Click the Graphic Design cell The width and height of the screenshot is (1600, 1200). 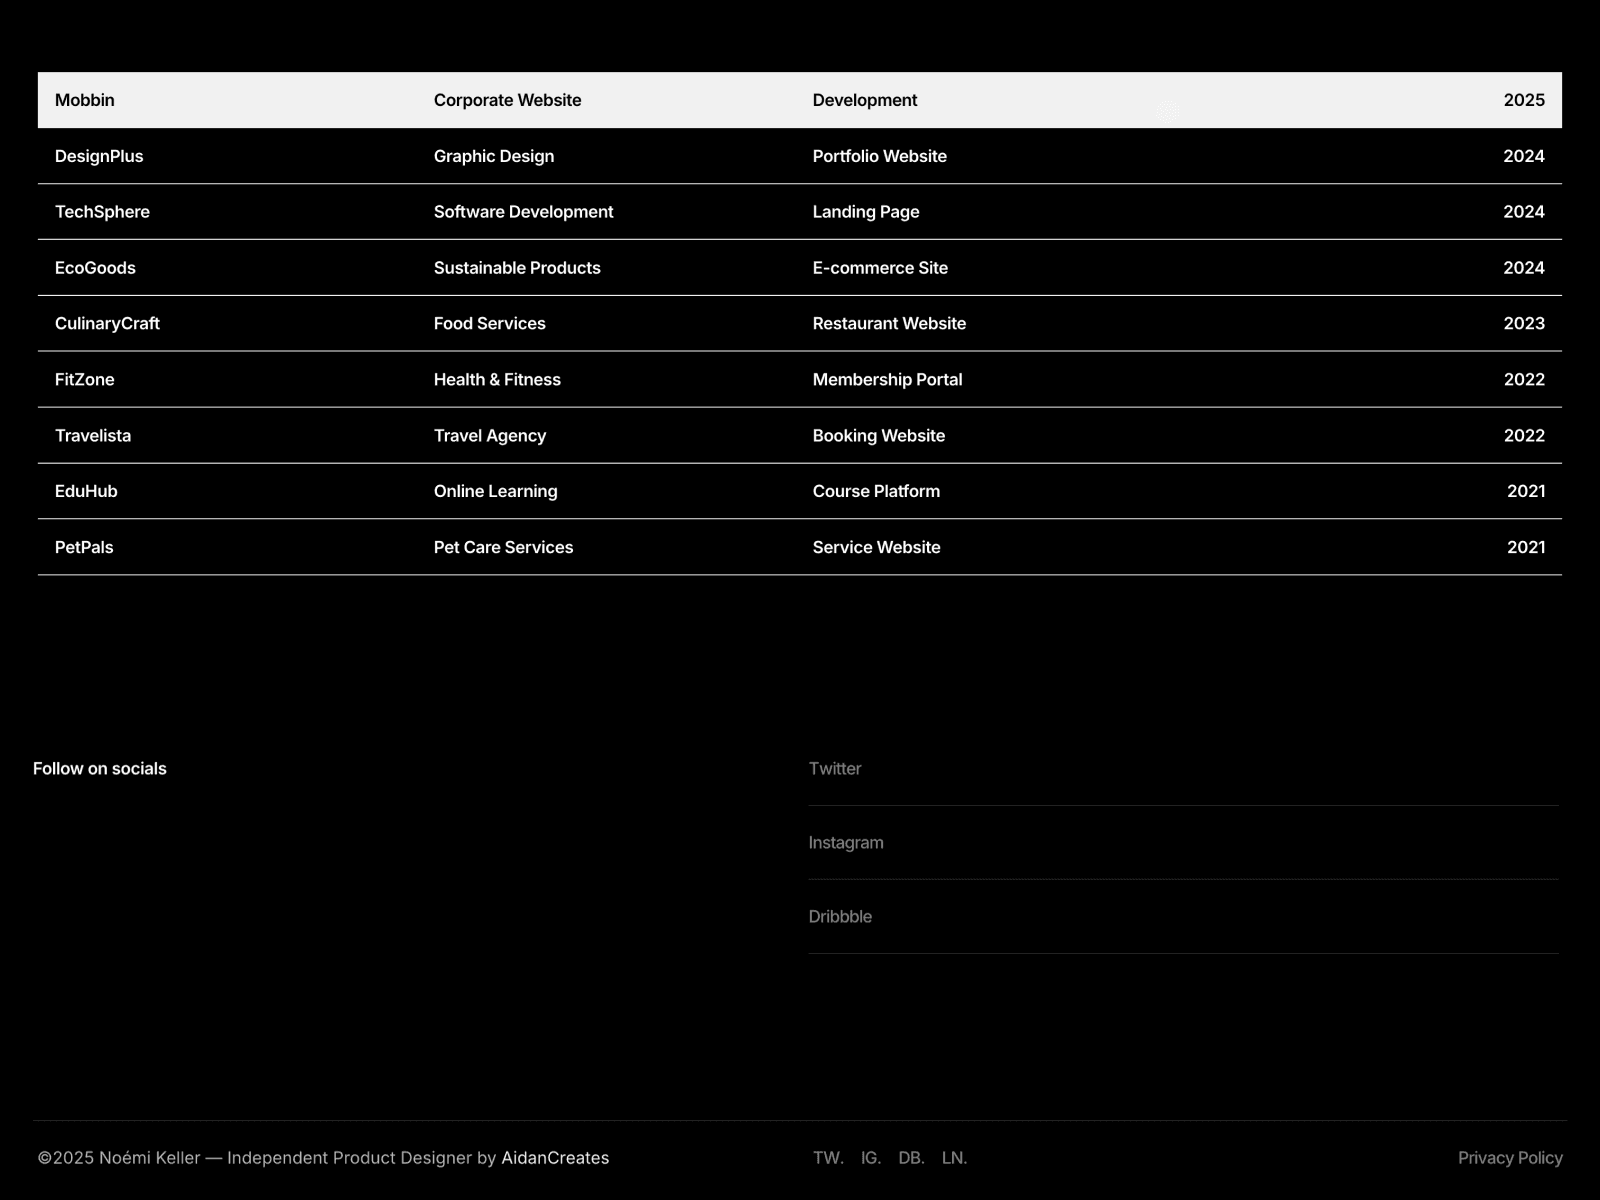coord(494,156)
